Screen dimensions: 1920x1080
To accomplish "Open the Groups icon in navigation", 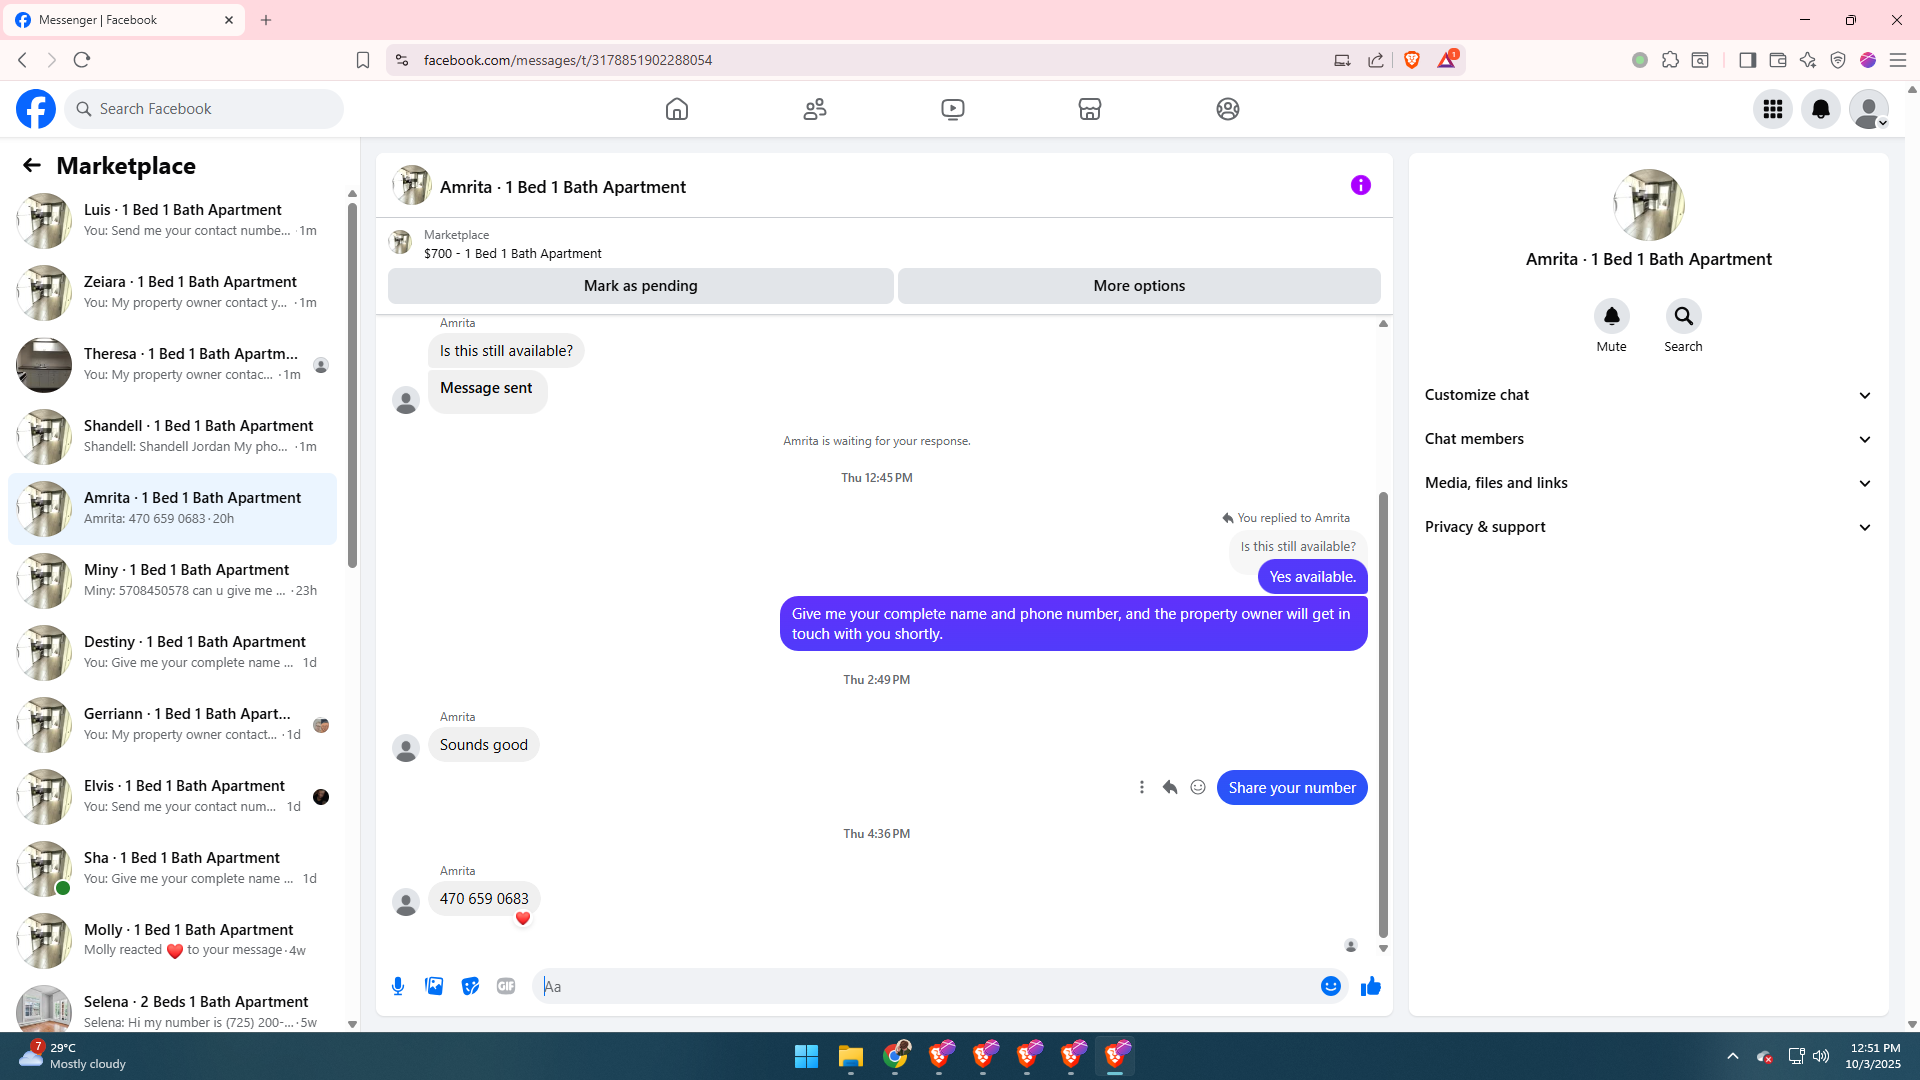I will (1228, 109).
